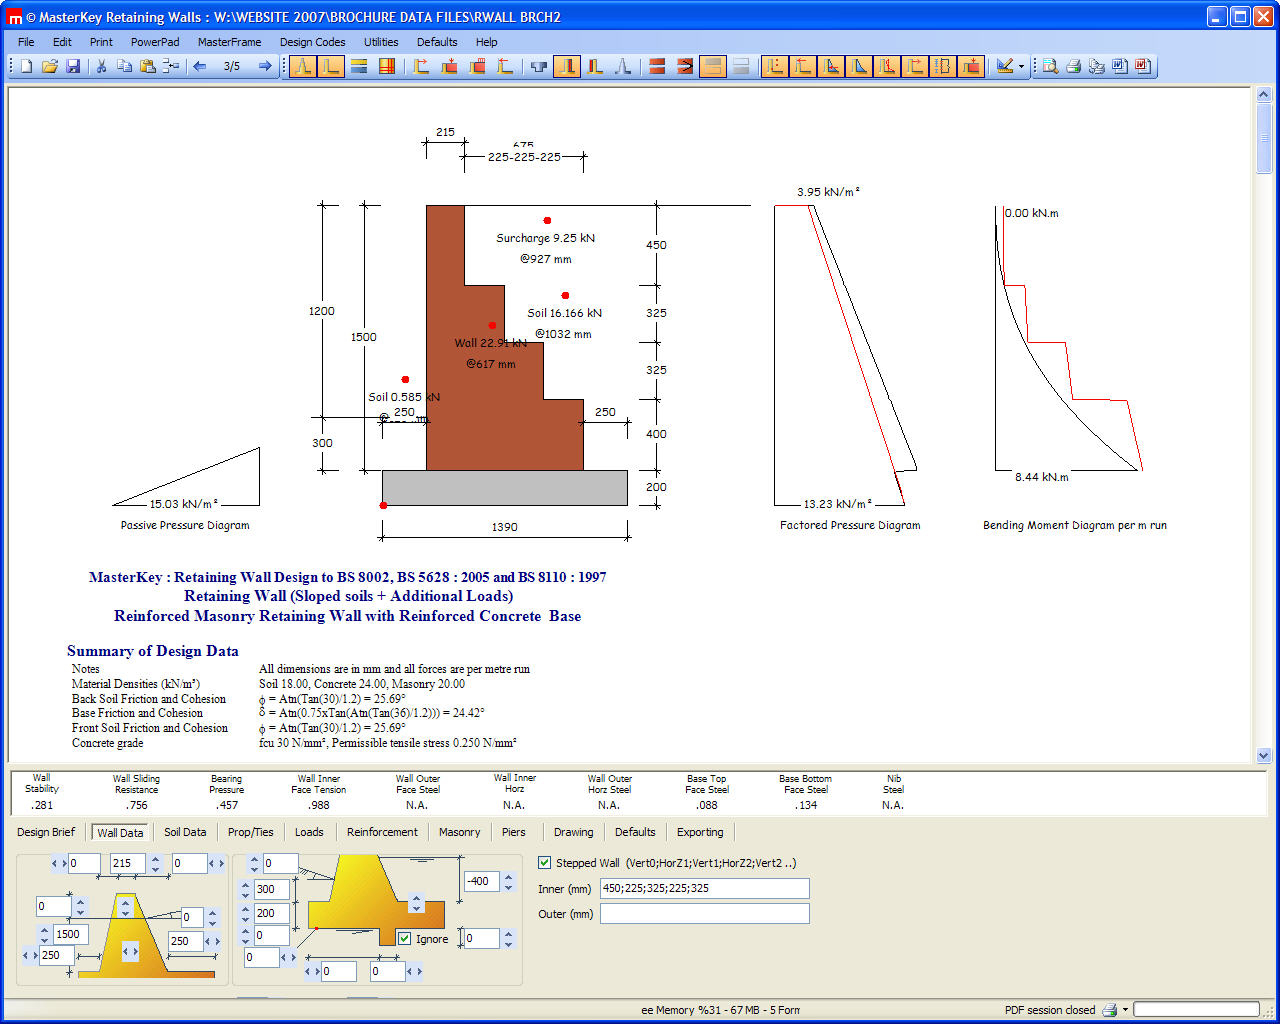Viewport: 1280px width, 1024px height.
Task: Increase the 215 wall thickness spinner
Action: click(155, 858)
